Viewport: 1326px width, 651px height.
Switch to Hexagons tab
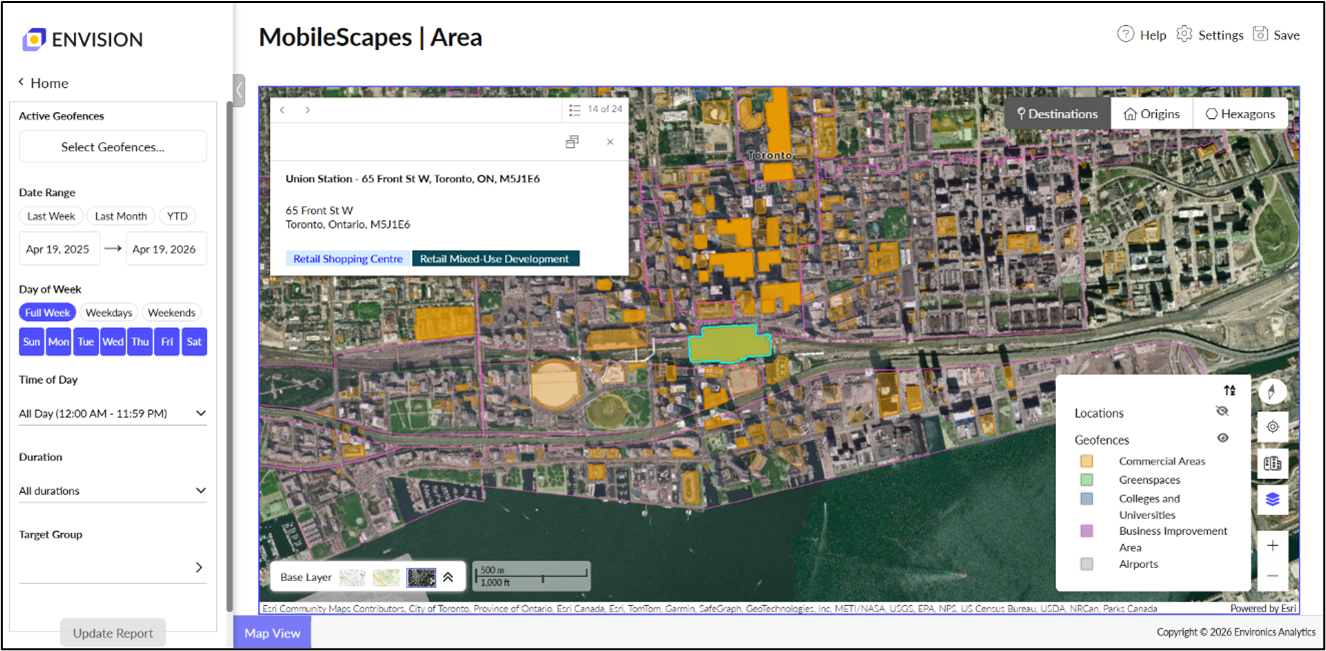(1240, 114)
